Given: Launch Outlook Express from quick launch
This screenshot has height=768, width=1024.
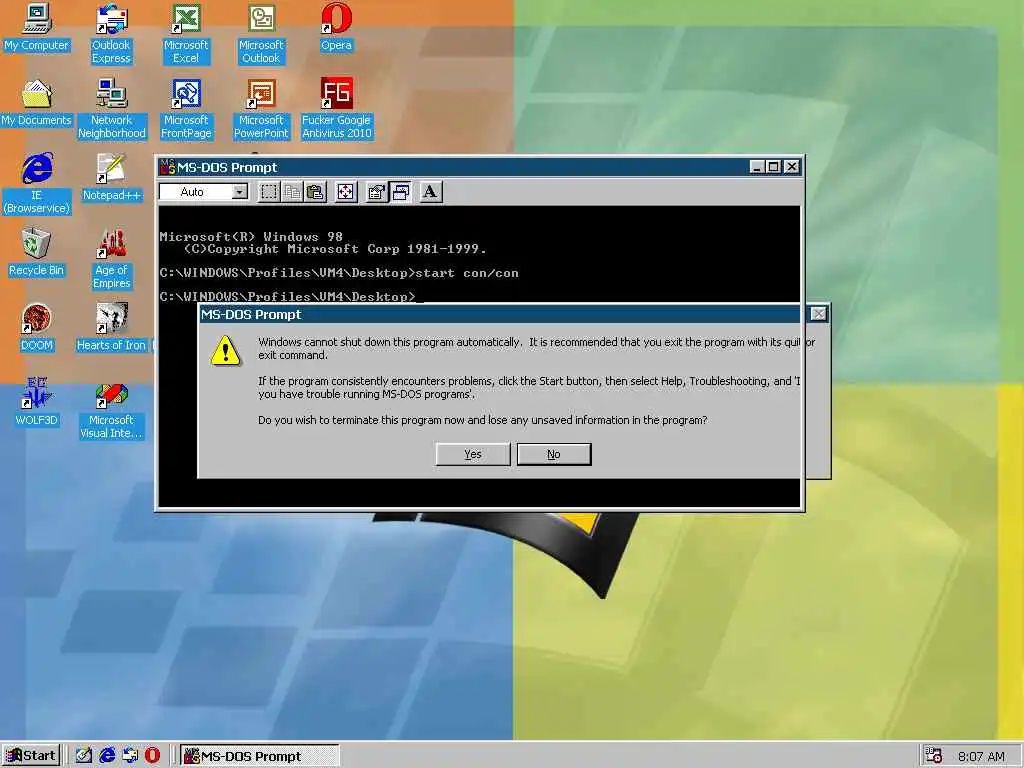Looking at the screenshot, I should (129, 756).
